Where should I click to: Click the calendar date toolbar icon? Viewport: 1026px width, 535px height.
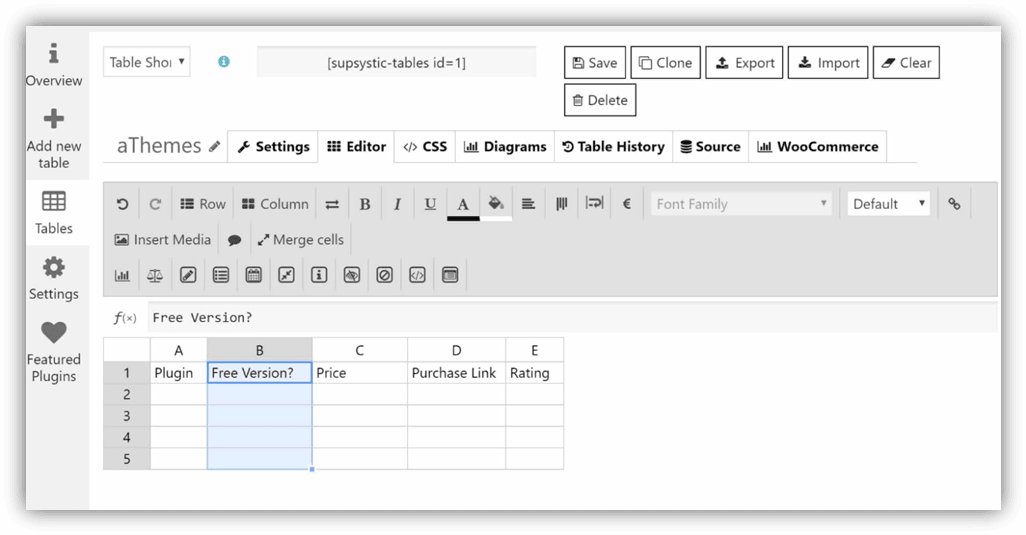pos(253,275)
